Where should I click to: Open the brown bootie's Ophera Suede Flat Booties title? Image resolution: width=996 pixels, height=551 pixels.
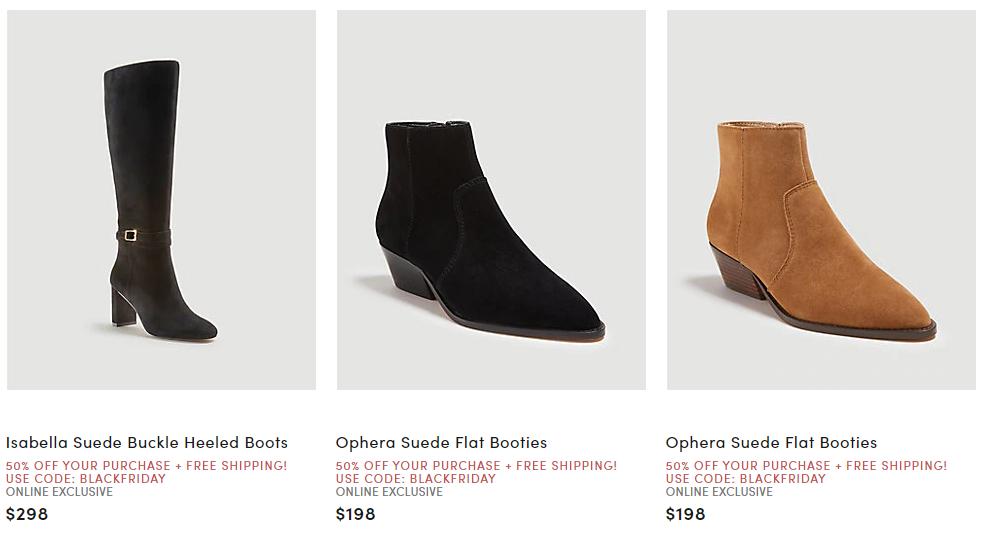point(771,442)
